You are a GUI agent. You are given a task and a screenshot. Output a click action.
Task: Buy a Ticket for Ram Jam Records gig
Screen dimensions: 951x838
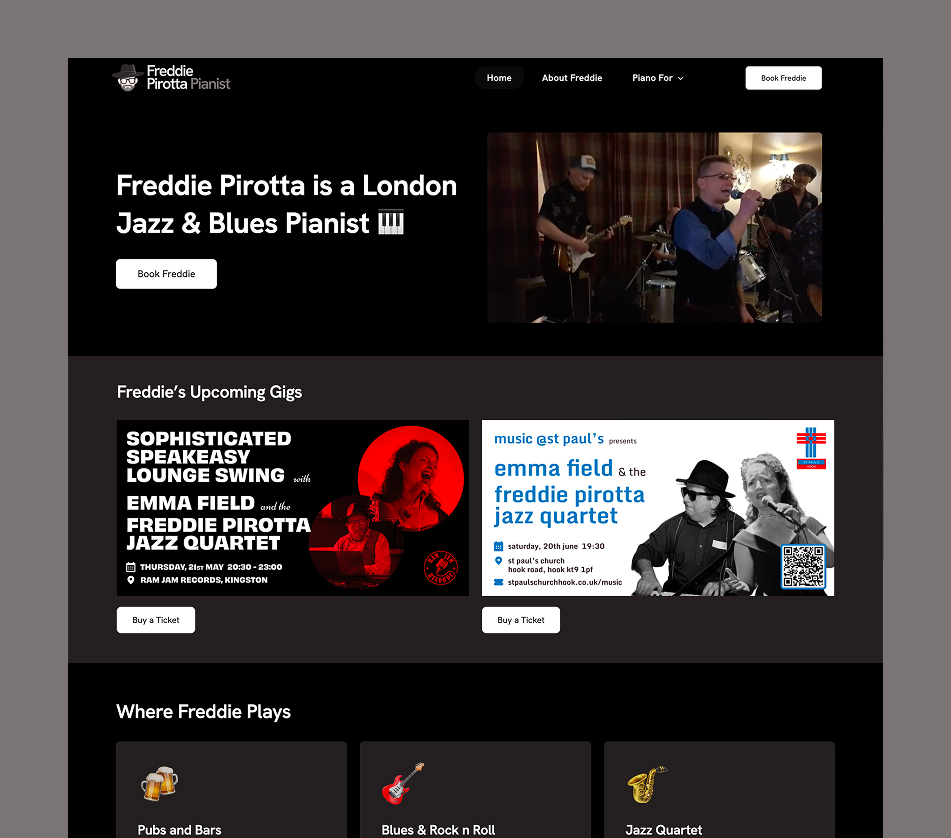click(x=156, y=620)
